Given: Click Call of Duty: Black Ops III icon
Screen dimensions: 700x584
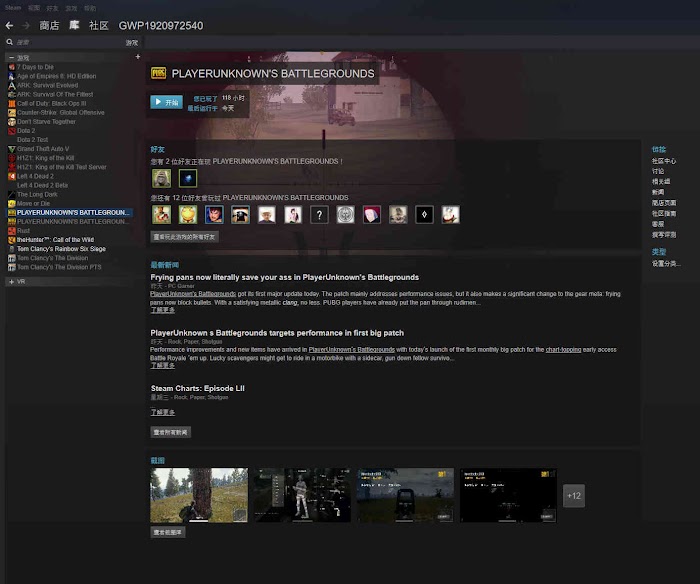Looking at the screenshot, I should click(x=12, y=104).
